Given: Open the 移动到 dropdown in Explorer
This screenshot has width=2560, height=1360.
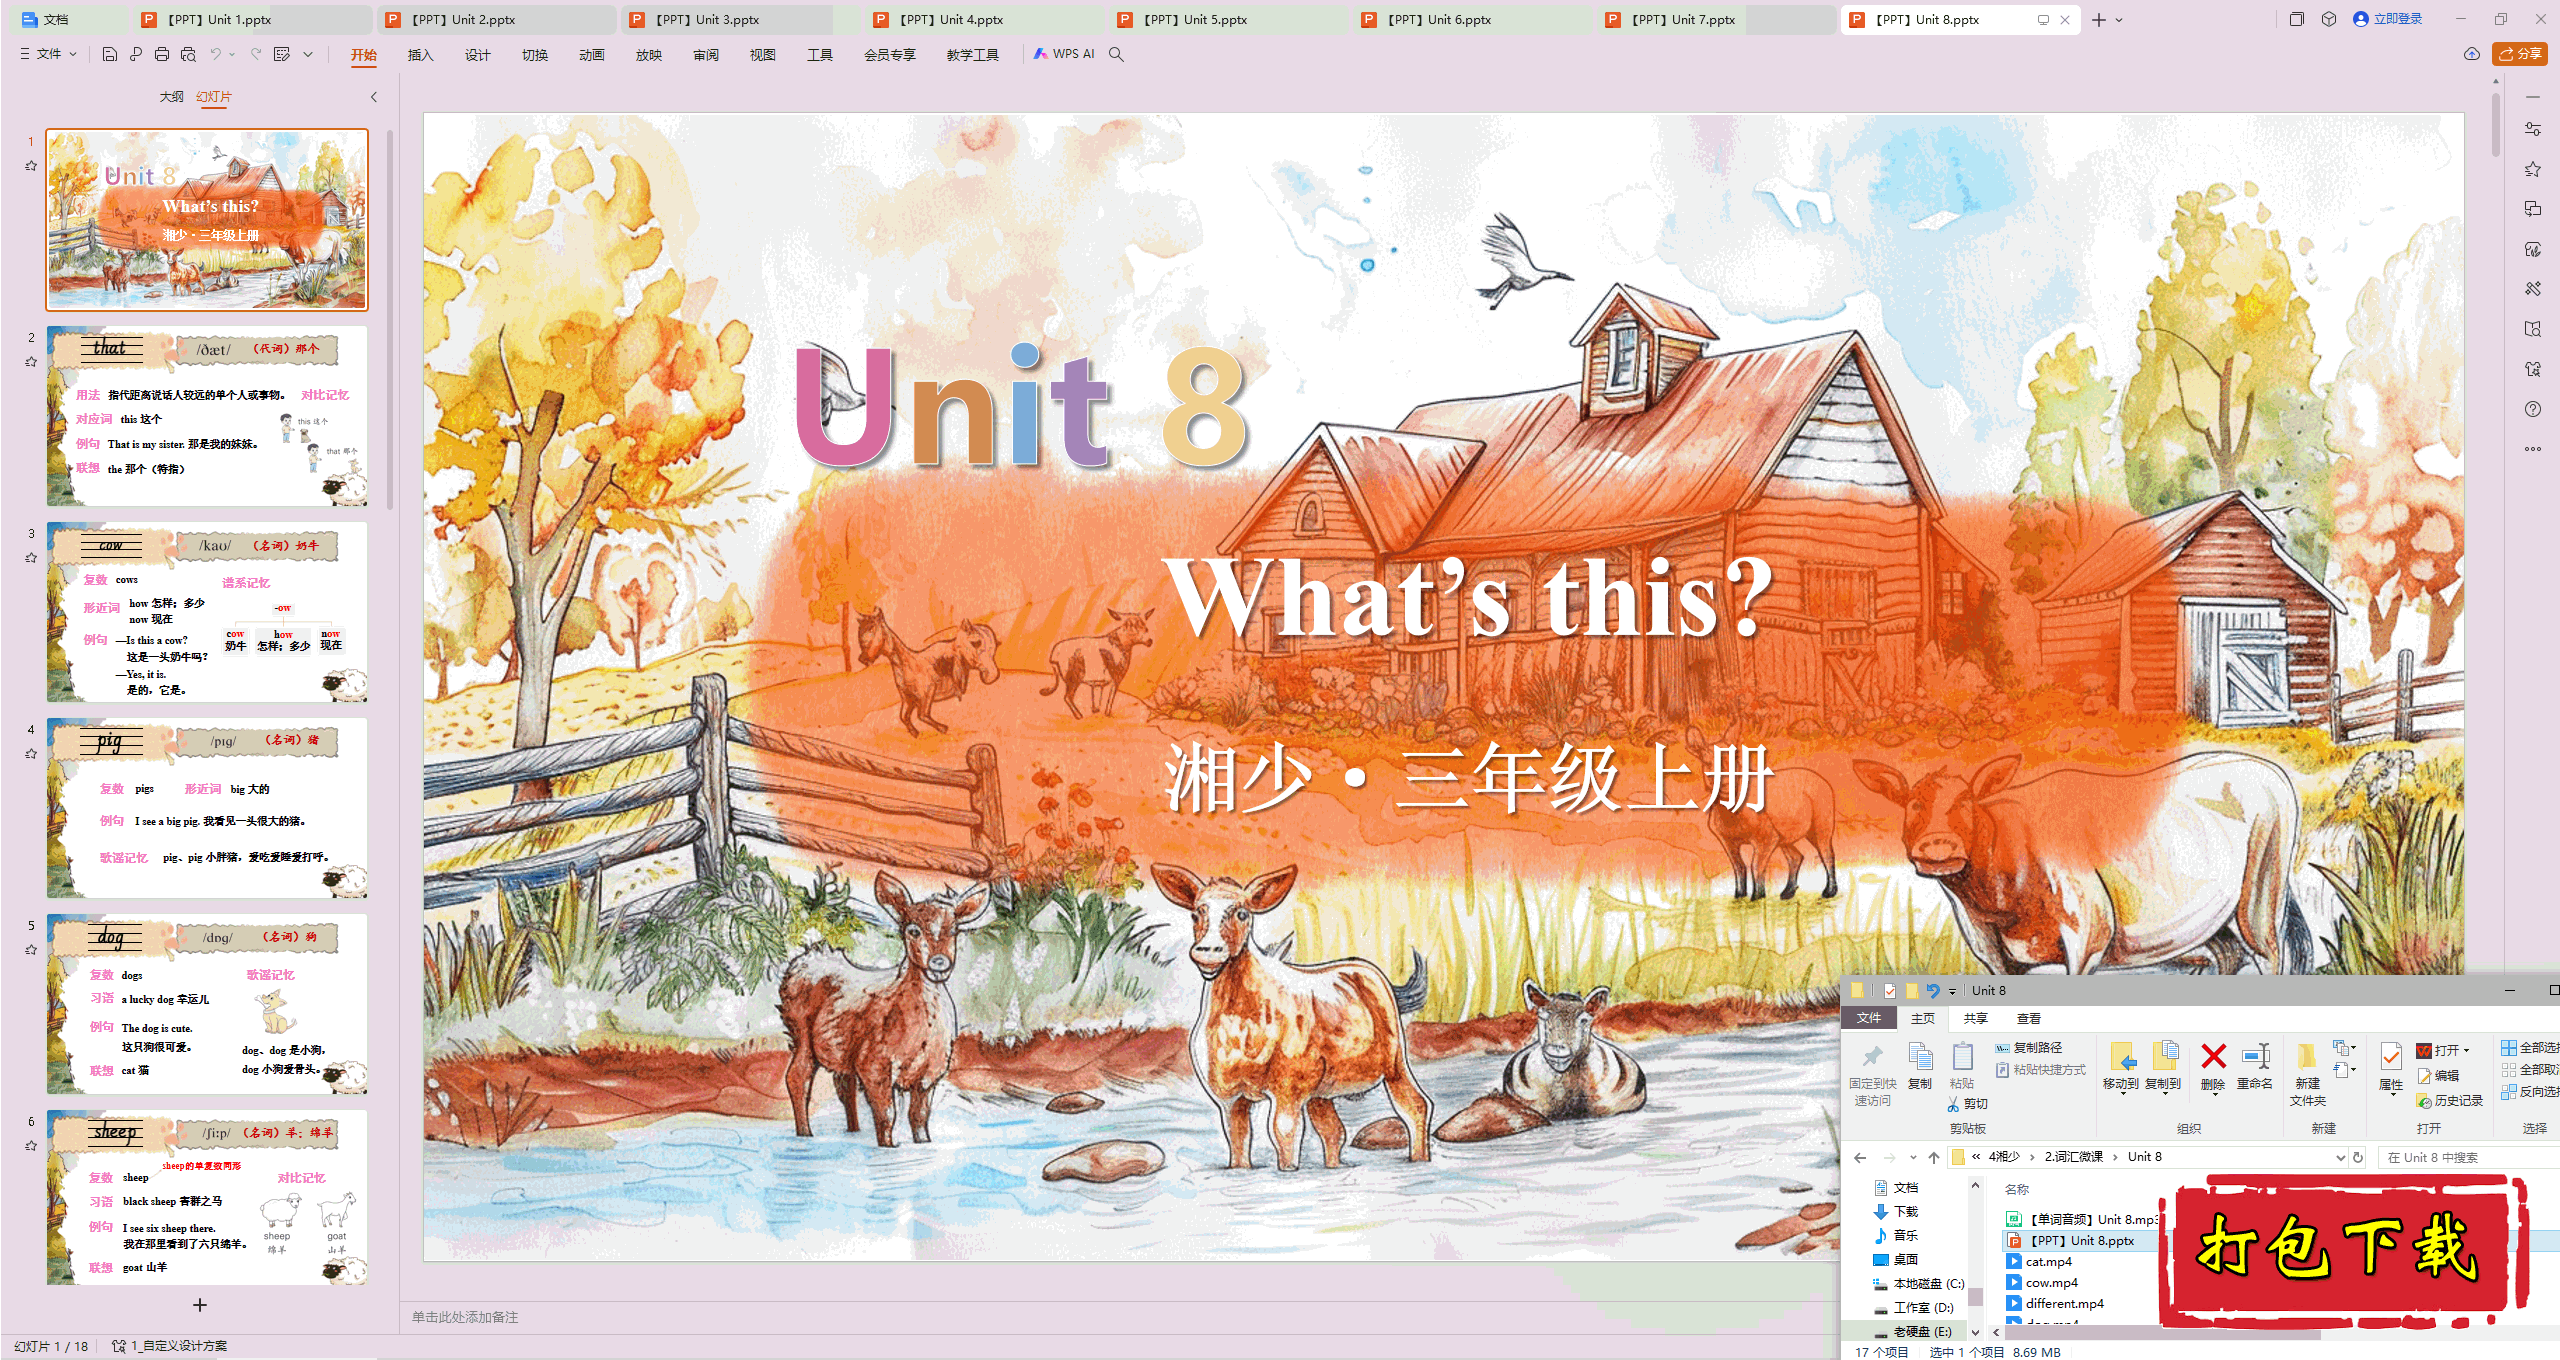Looking at the screenshot, I should click(2121, 1093).
